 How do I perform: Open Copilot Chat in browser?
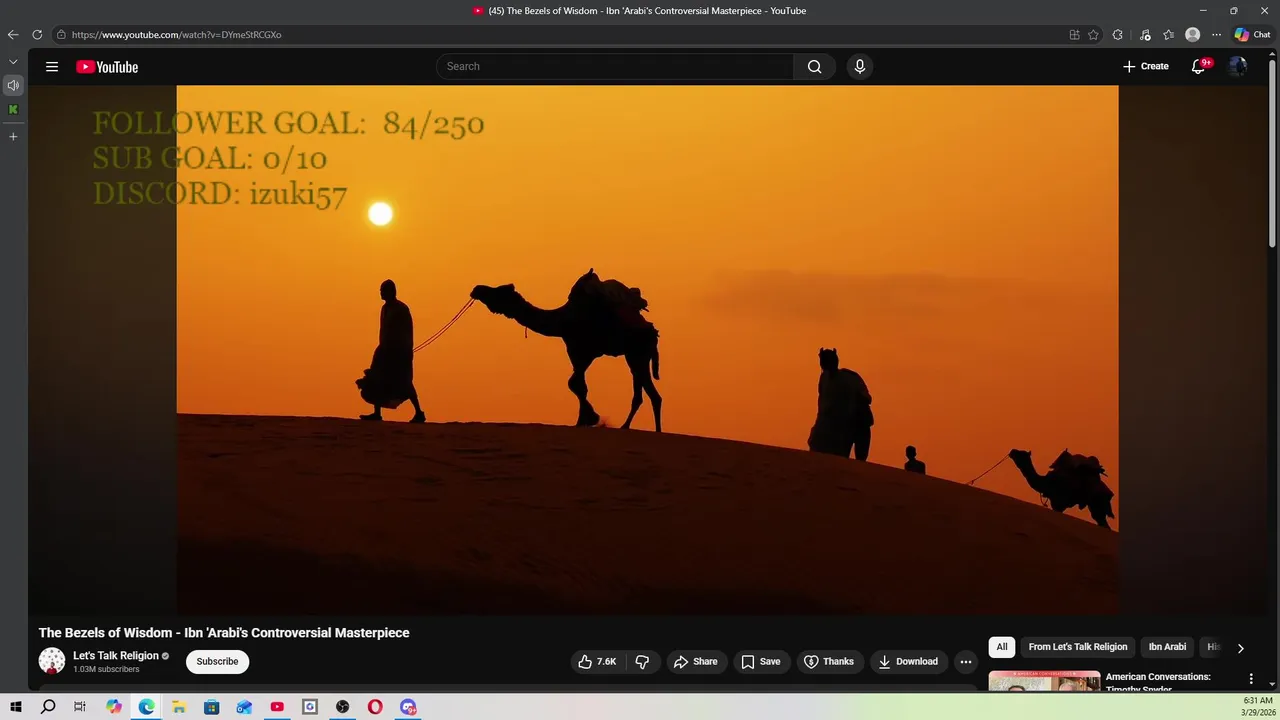coord(1252,34)
